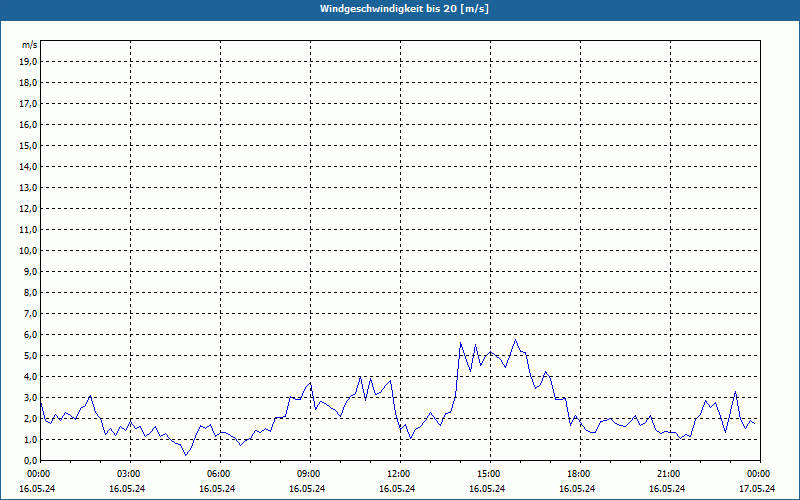Screen dimensions: 800x500
Task: Select the 0,0 y-axis label
Action: 31,460
